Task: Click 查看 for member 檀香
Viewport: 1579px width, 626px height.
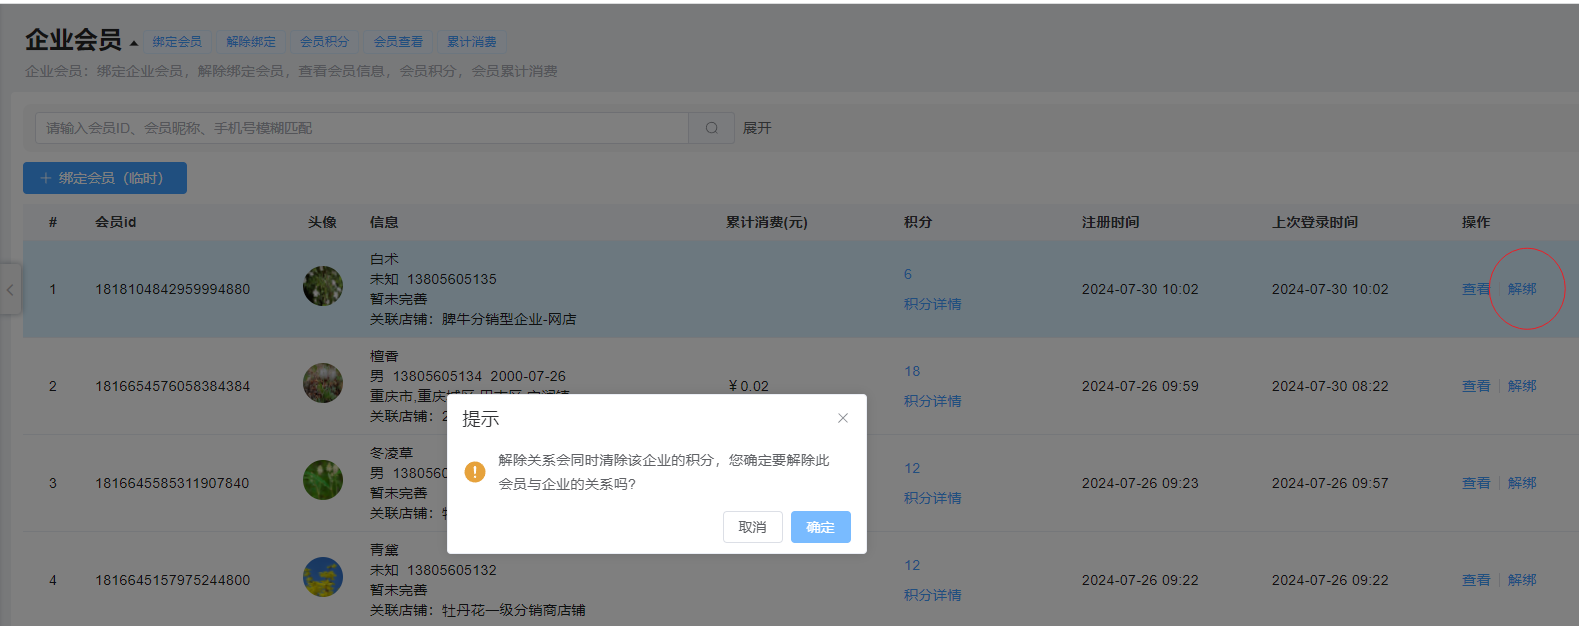Action: pyautogui.click(x=1476, y=386)
